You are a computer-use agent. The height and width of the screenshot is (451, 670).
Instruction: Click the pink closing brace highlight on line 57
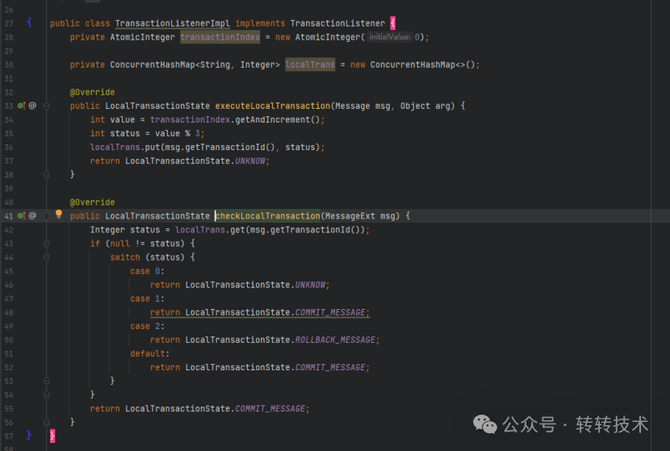click(x=52, y=436)
